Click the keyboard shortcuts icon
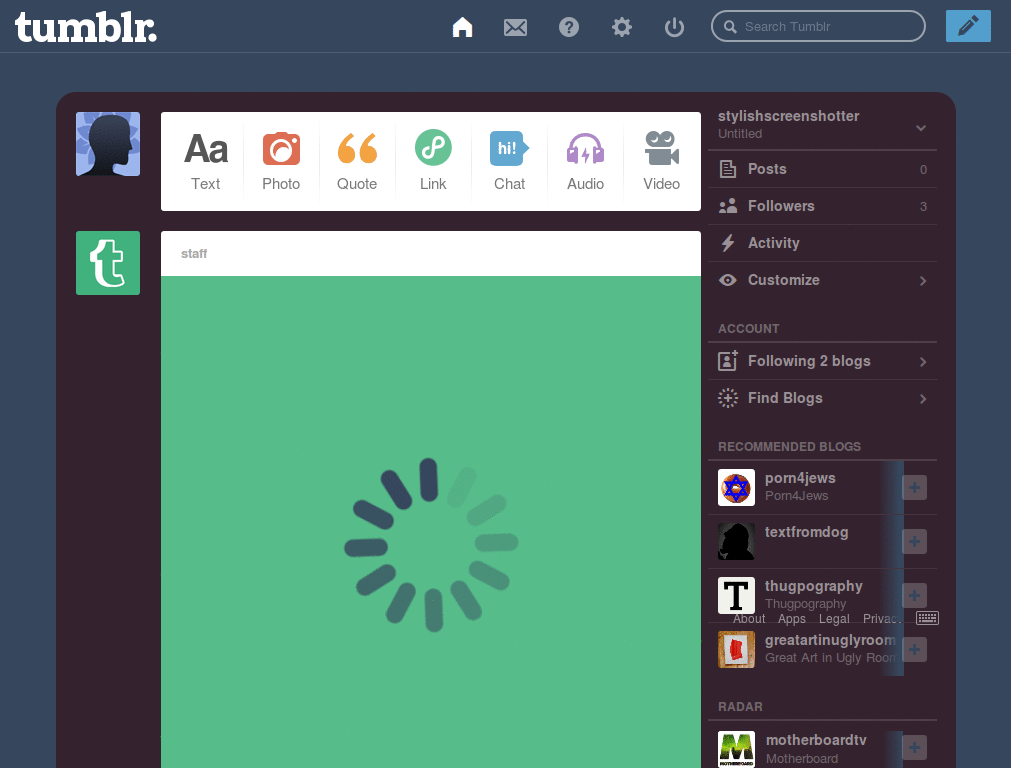 pos(927,618)
